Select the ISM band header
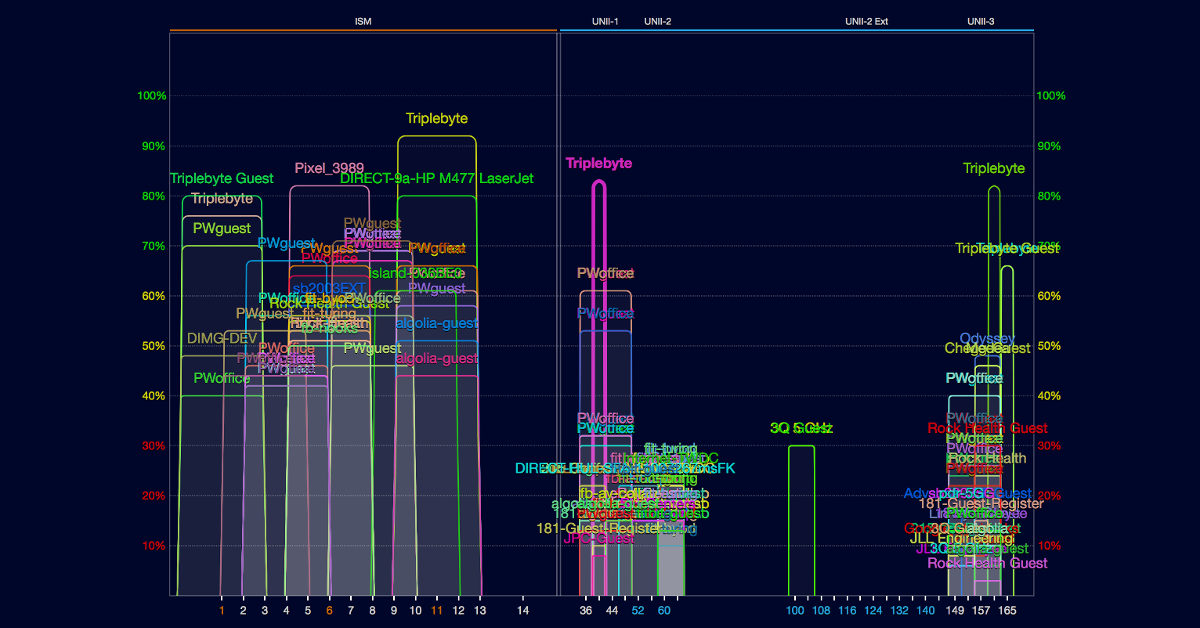The width and height of the screenshot is (1200, 628). (363, 21)
